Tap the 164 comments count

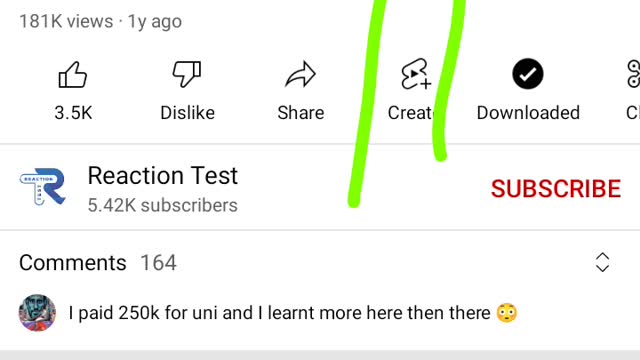(x=158, y=262)
